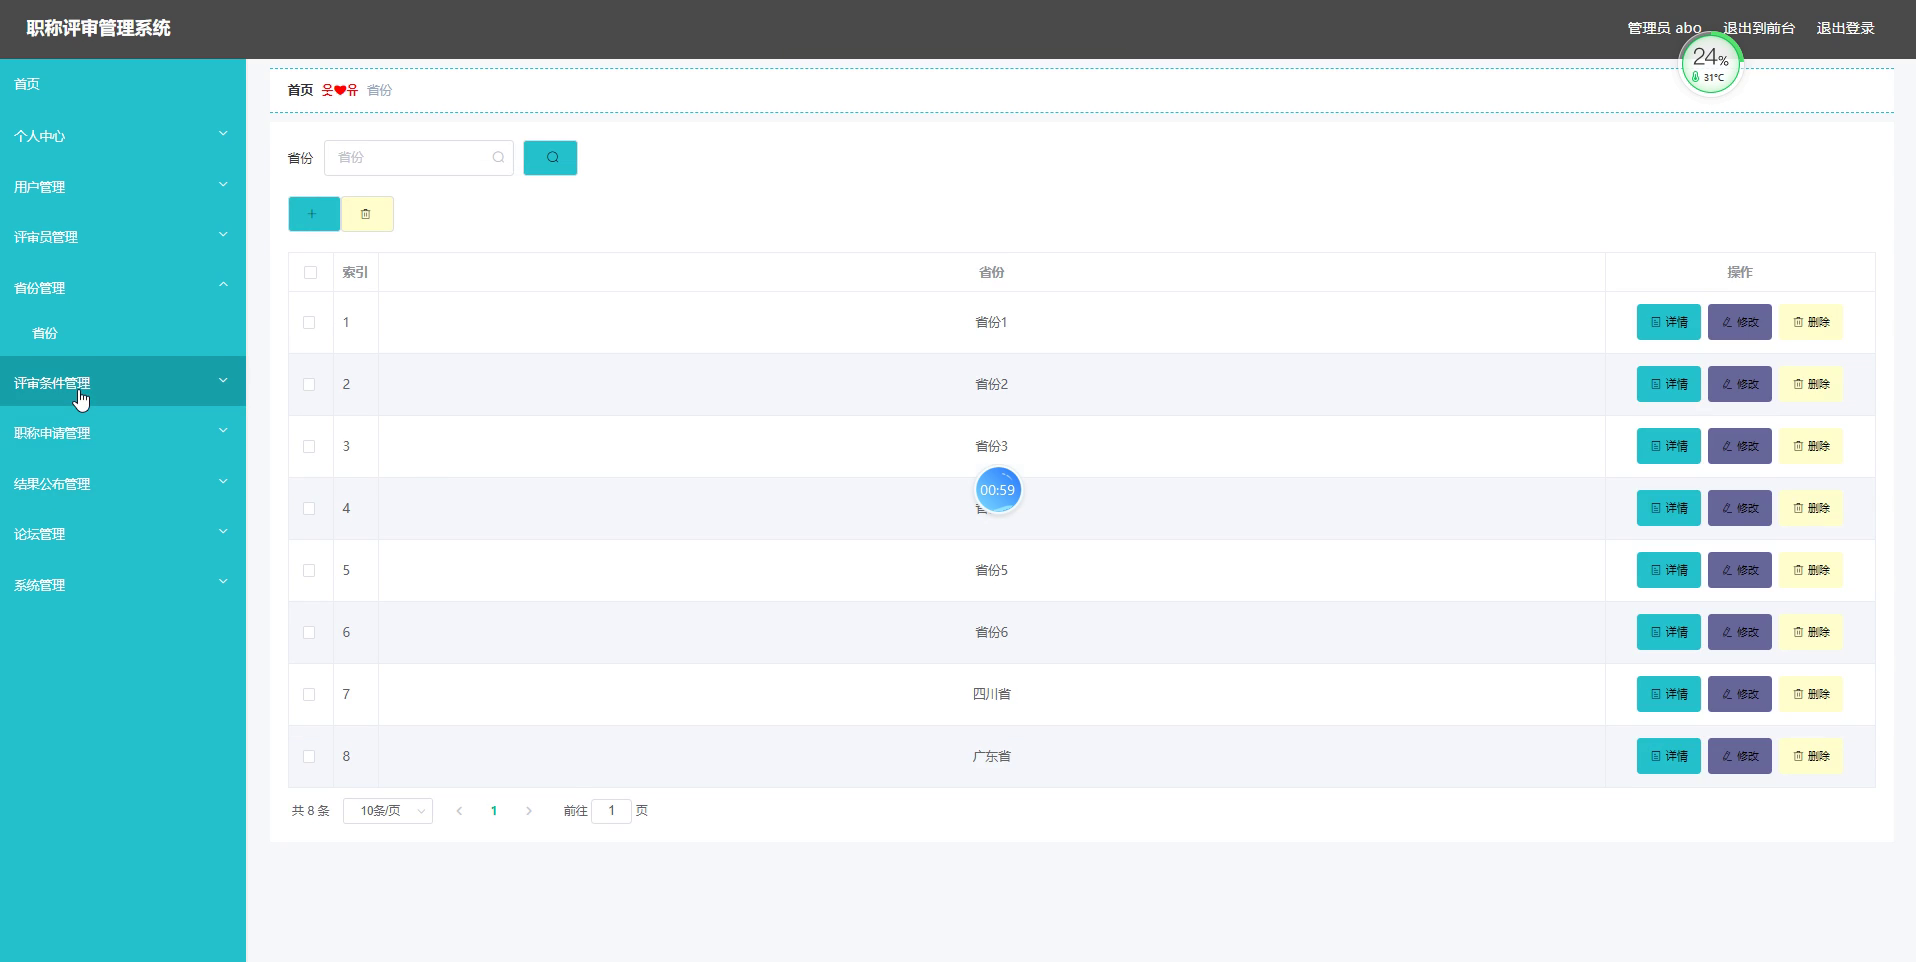Click 退出到前台 in the header
This screenshot has height=962, width=1916.
click(x=1759, y=28)
